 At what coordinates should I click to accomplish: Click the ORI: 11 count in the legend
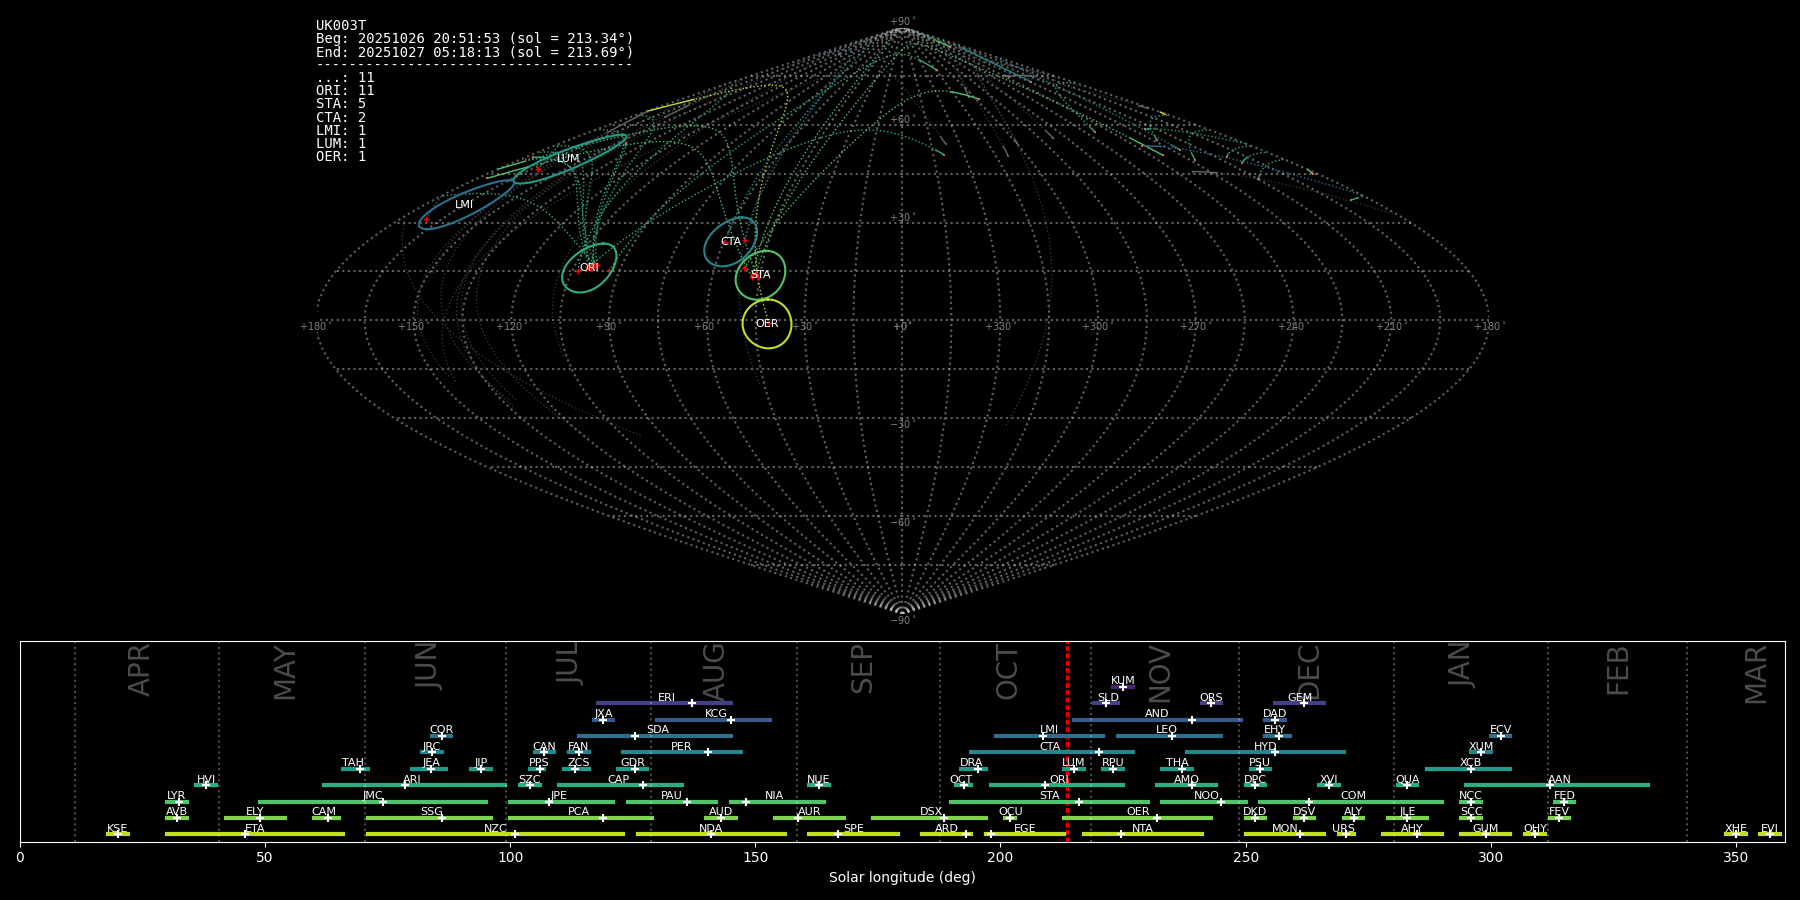(345, 91)
